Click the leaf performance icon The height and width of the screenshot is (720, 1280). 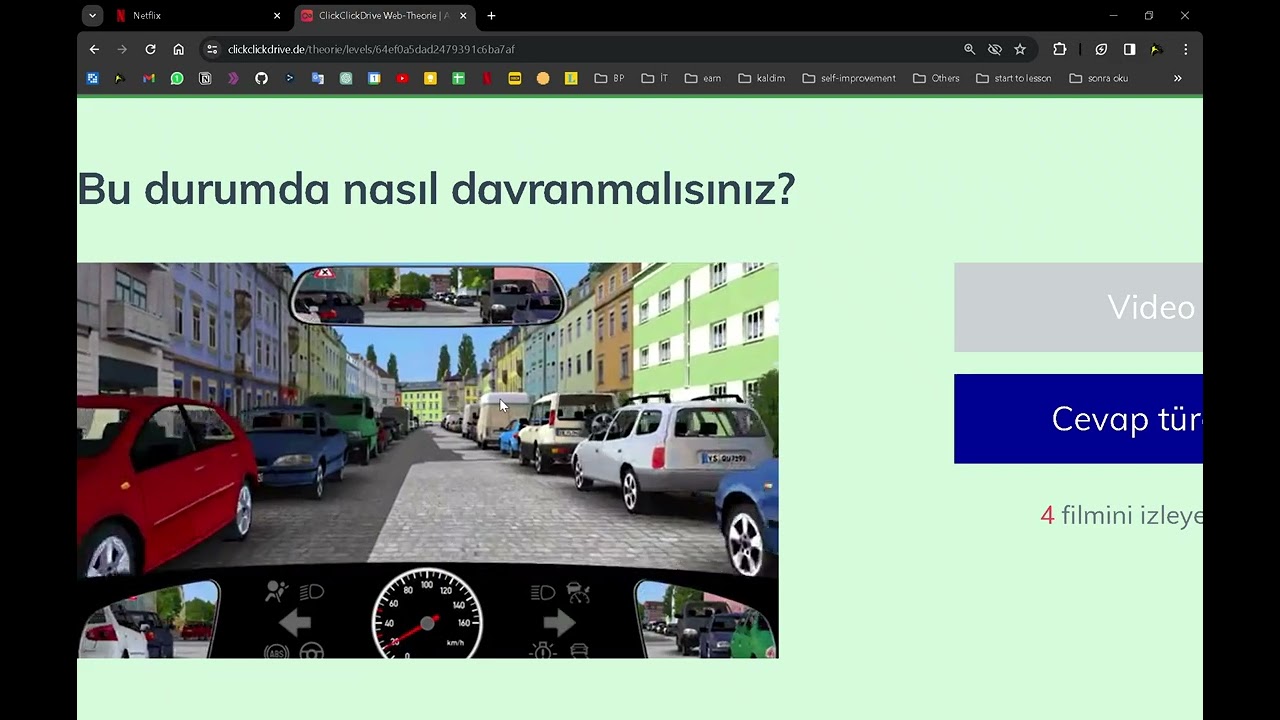coord(1101,49)
